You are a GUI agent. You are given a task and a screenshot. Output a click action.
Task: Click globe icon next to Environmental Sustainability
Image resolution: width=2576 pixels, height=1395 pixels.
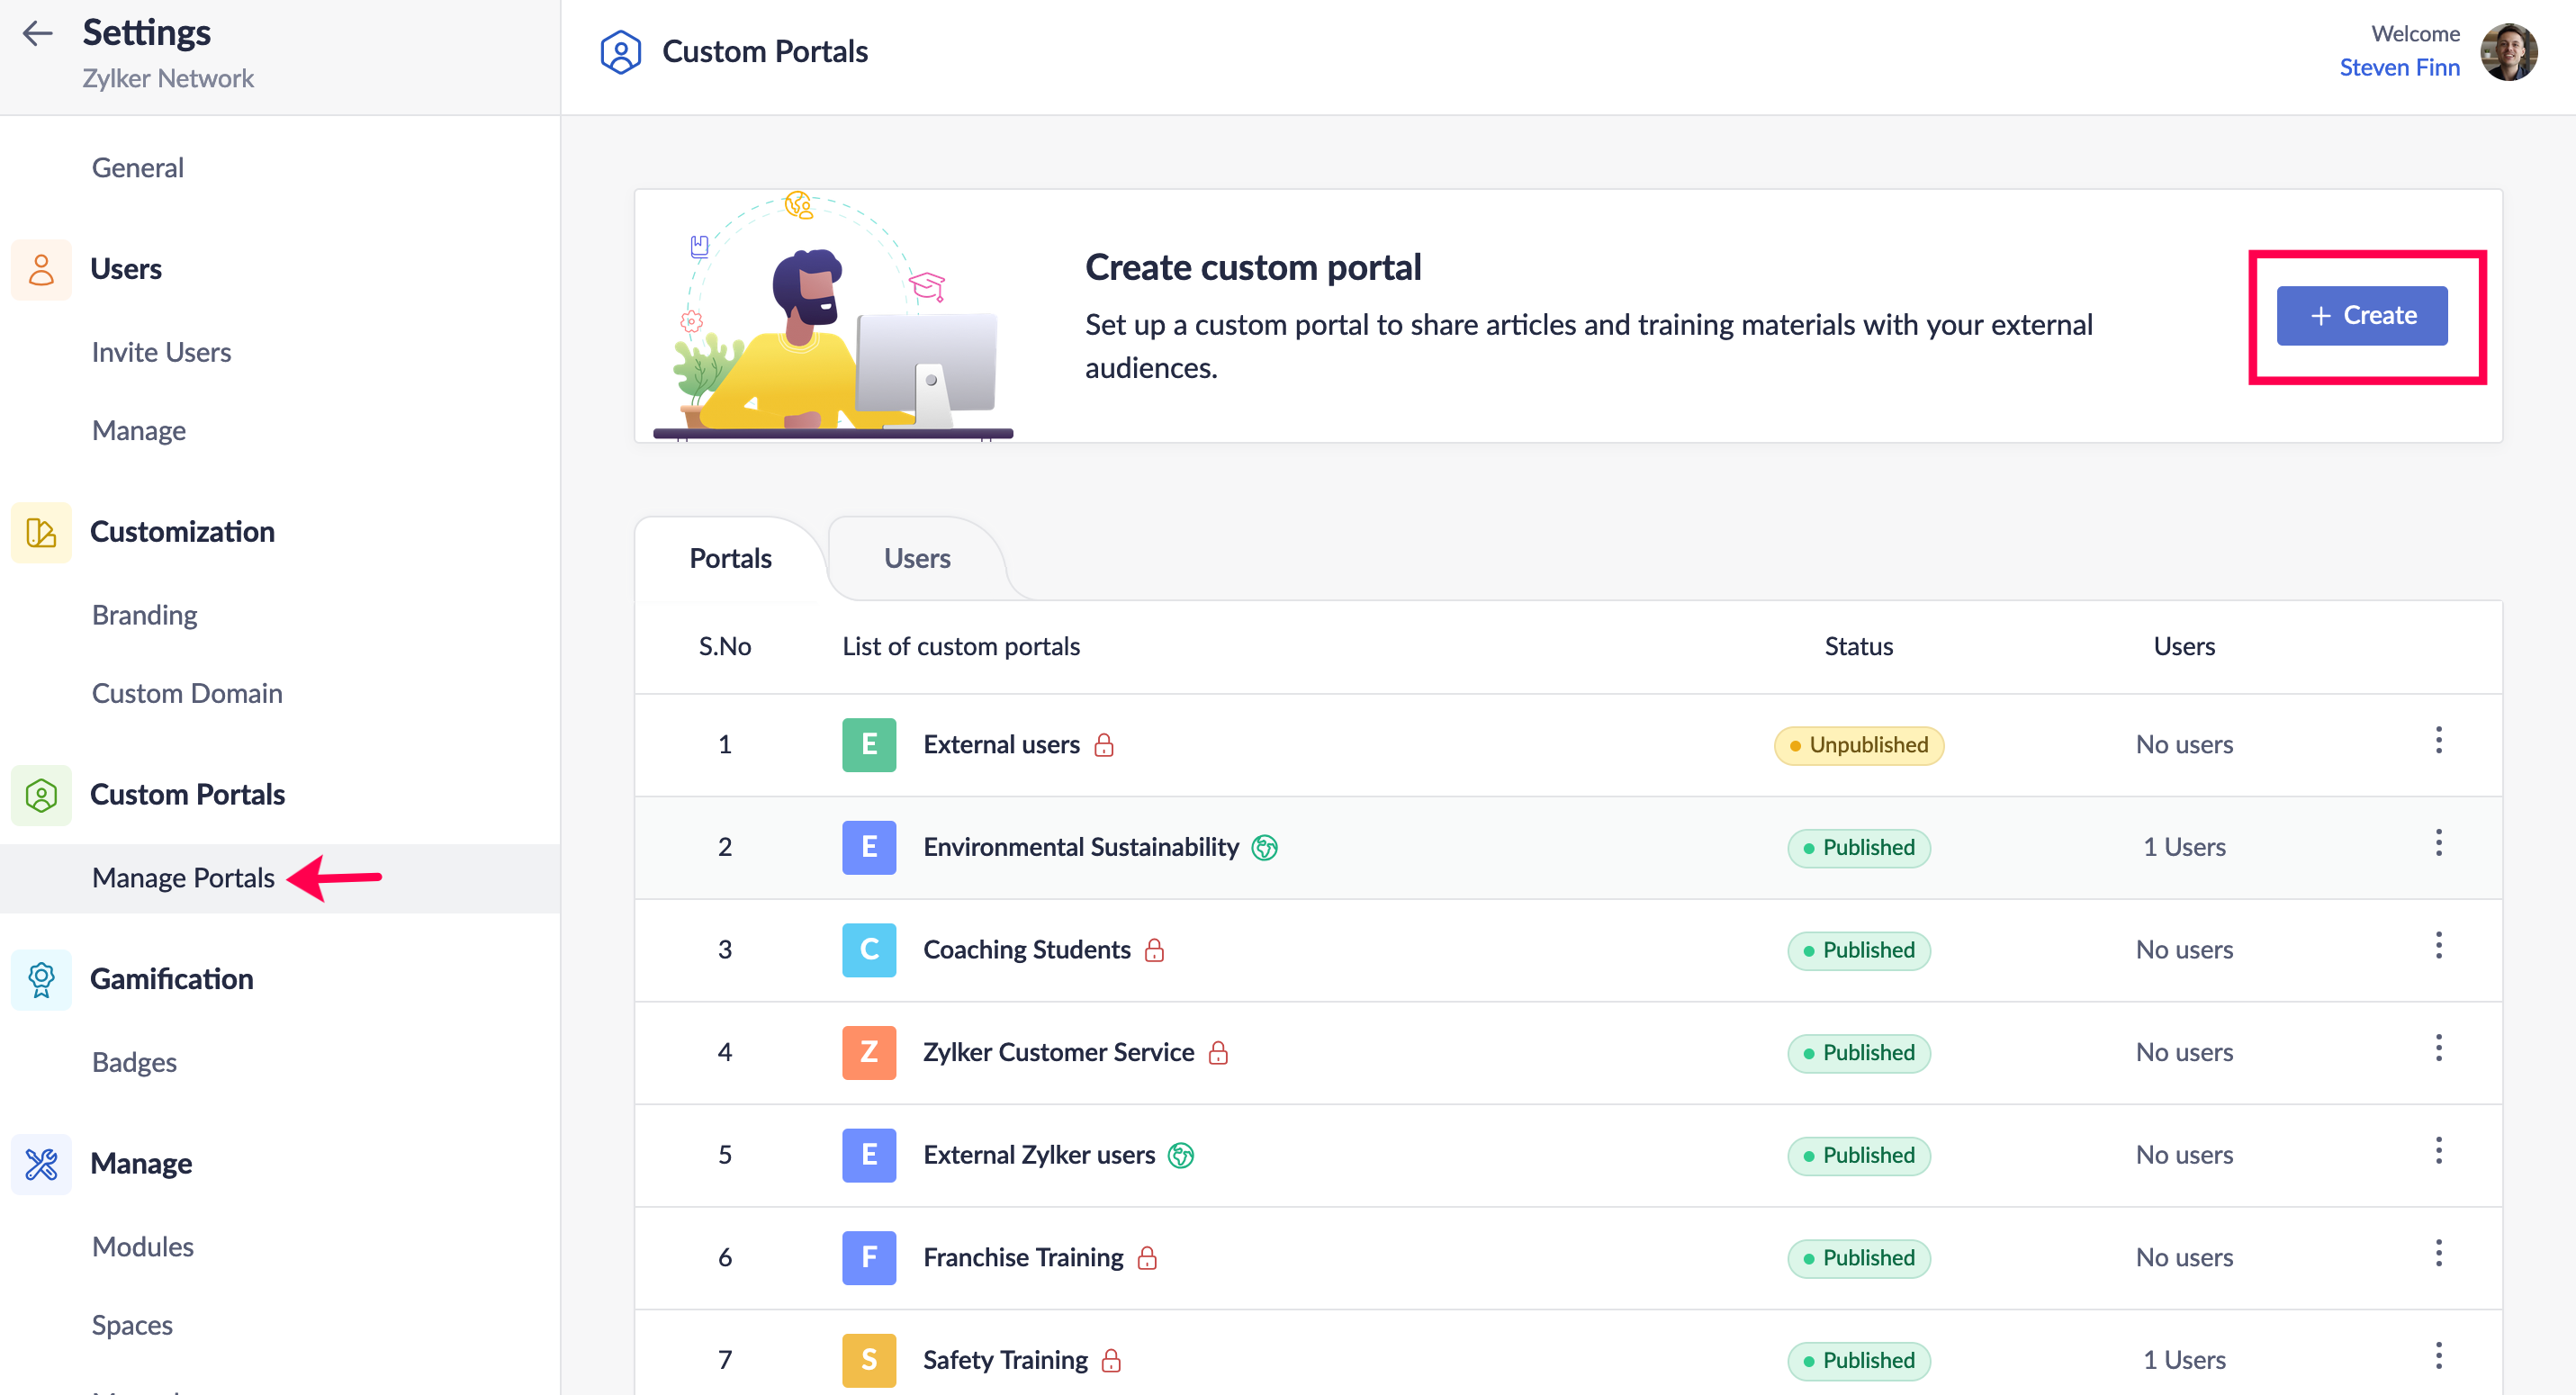pyautogui.click(x=1265, y=848)
